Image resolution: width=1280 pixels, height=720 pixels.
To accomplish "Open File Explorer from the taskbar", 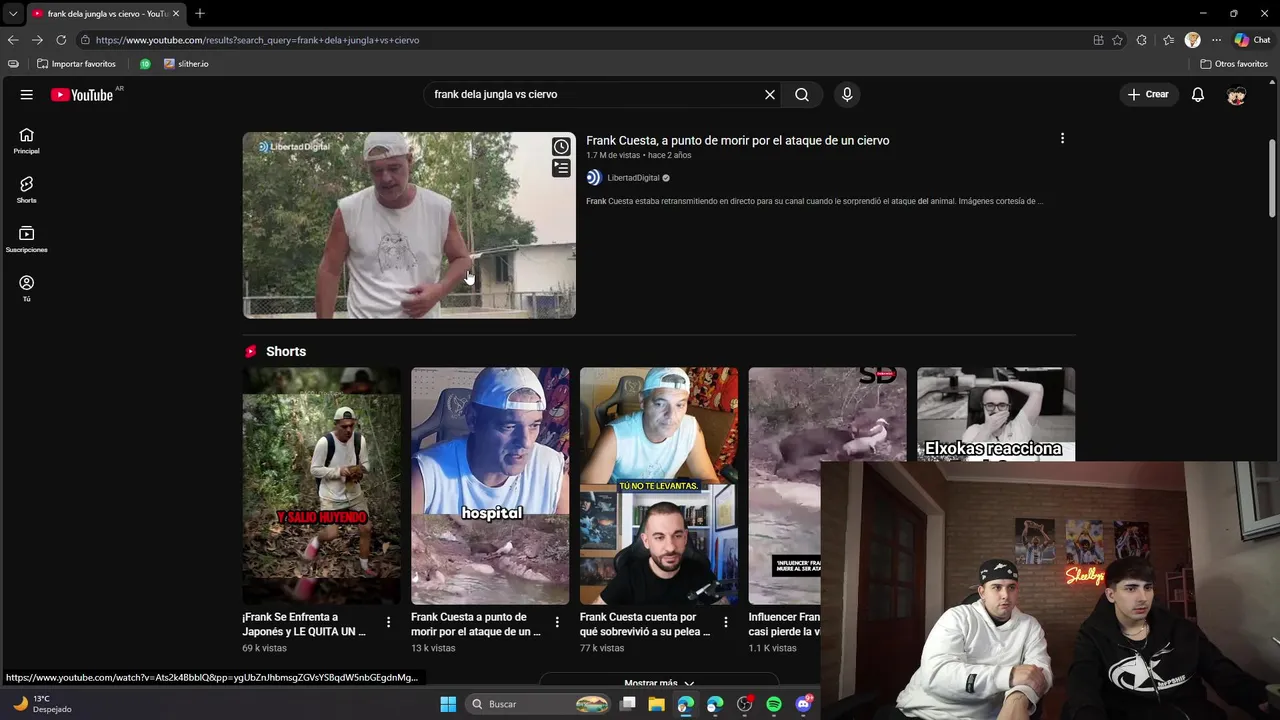I will click(657, 704).
